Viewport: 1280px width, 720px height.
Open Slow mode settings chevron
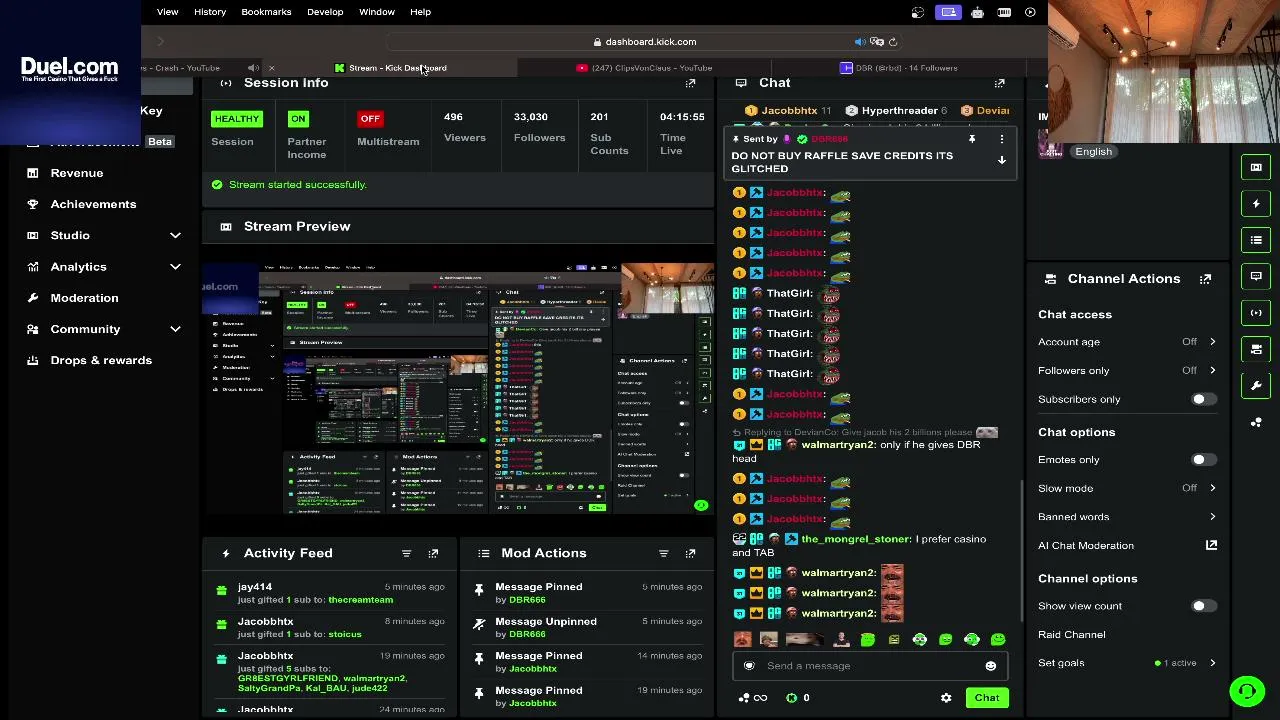(x=1212, y=488)
